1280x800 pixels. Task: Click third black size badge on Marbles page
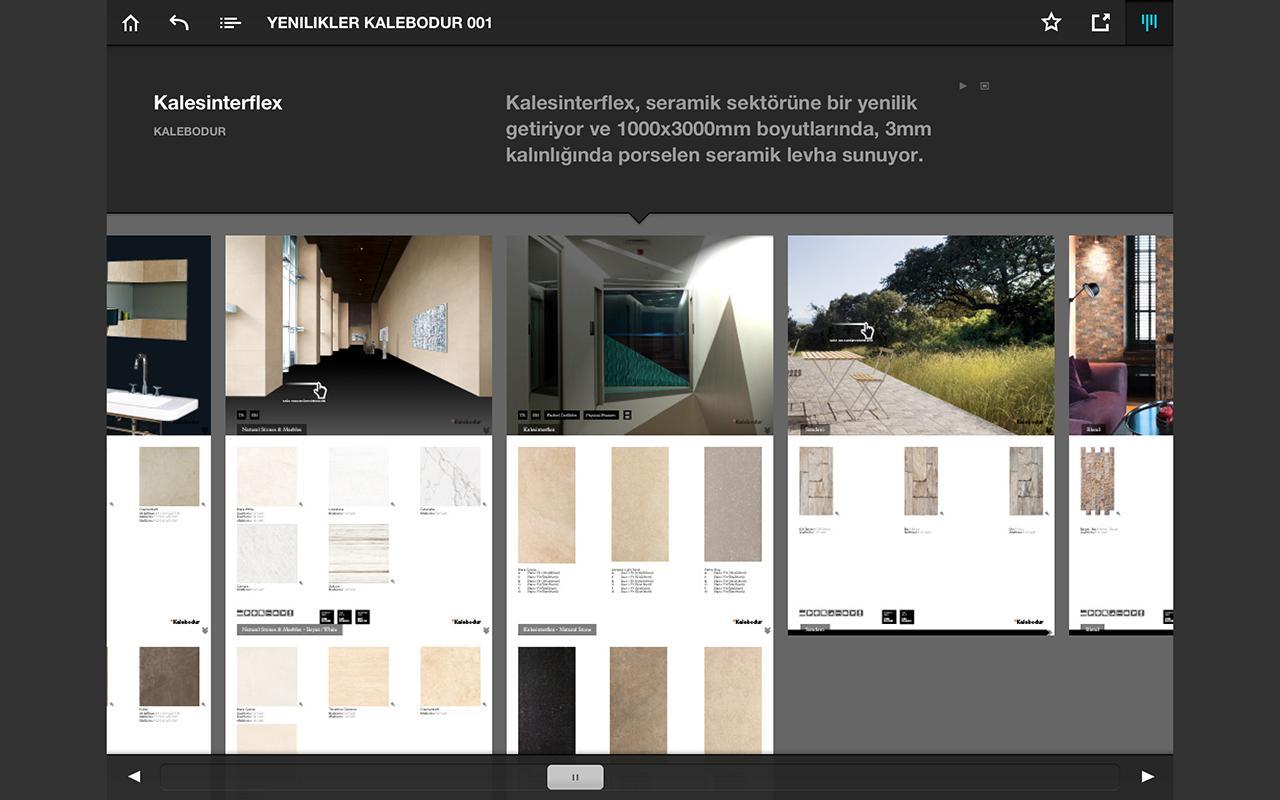pyautogui.click(x=362, y=617)
